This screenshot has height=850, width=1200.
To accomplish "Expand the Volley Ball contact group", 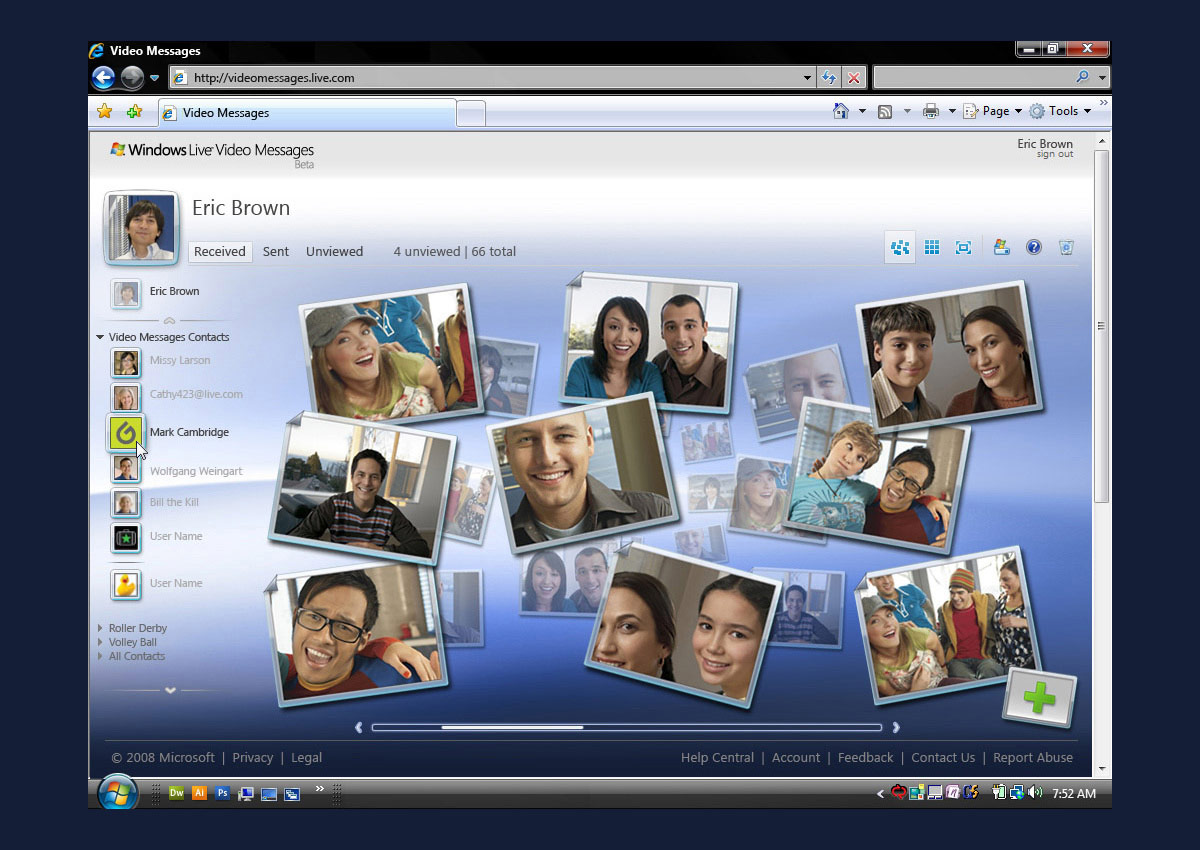I will coord(100,642).
